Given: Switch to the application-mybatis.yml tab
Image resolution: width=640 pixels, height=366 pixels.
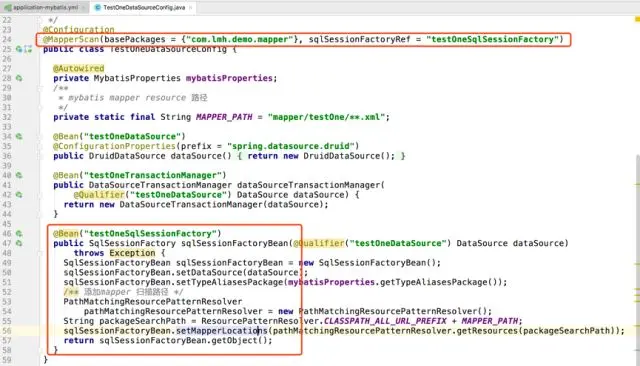Looking at the screenshot, I should coord(45,7).
